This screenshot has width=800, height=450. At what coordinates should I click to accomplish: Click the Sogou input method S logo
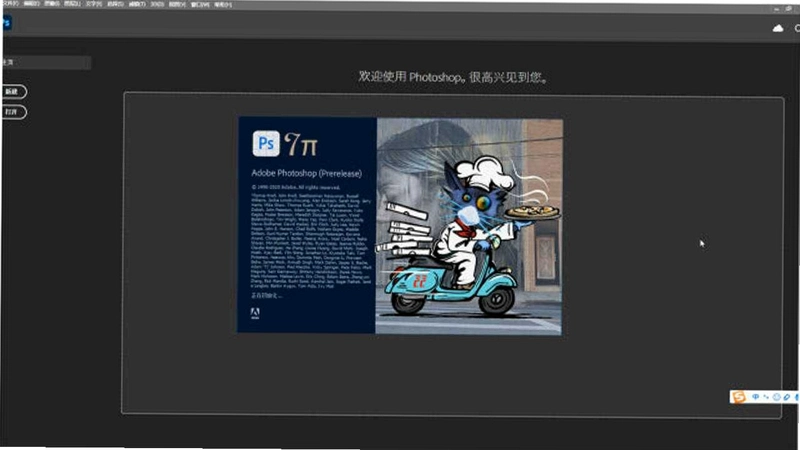point(739,396)
